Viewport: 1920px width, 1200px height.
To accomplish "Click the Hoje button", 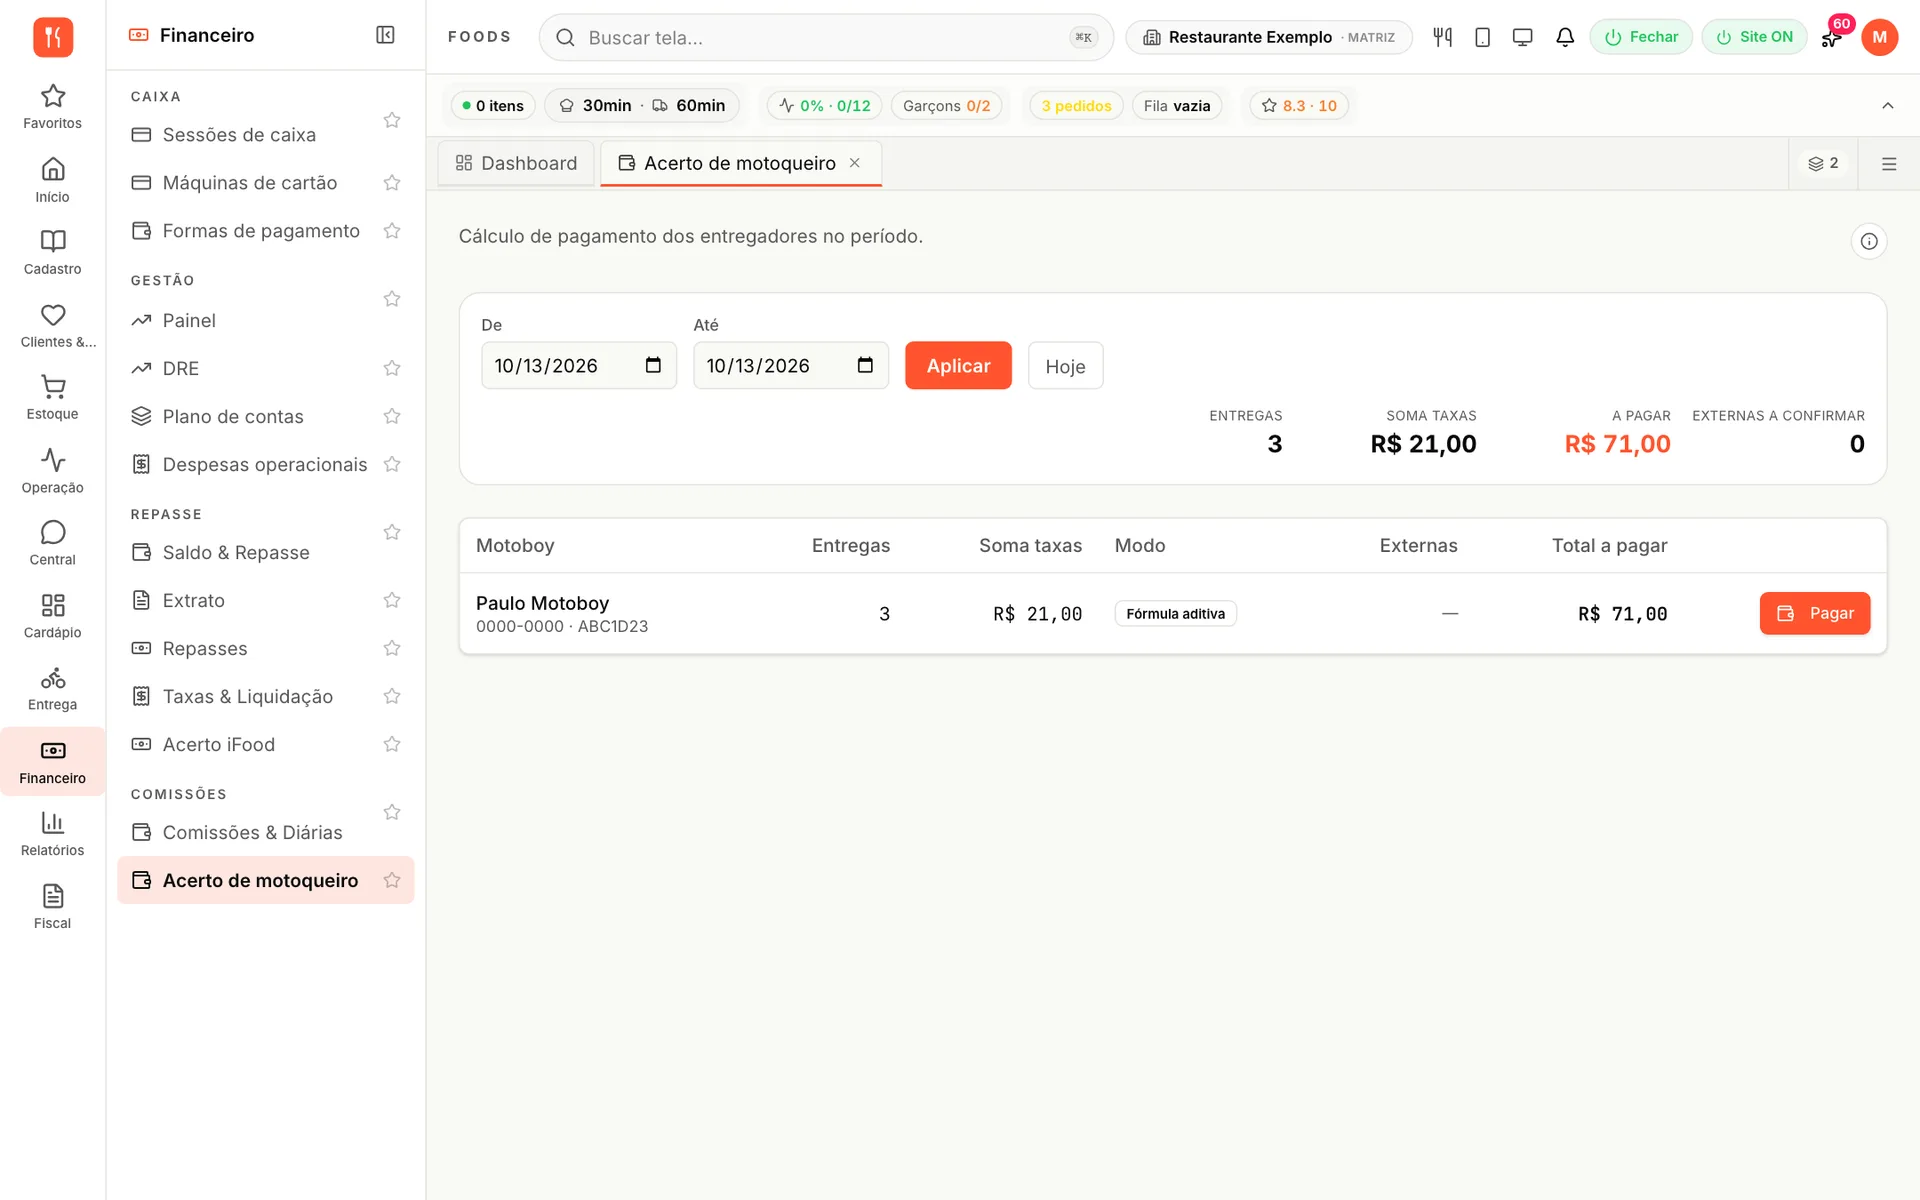I will 1065,366.
